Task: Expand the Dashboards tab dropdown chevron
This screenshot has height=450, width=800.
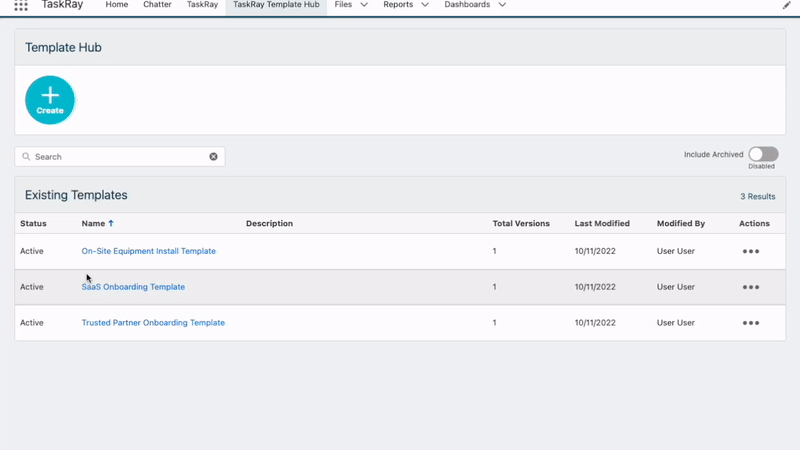Action: pyautogui.click(x=502, y=5)
